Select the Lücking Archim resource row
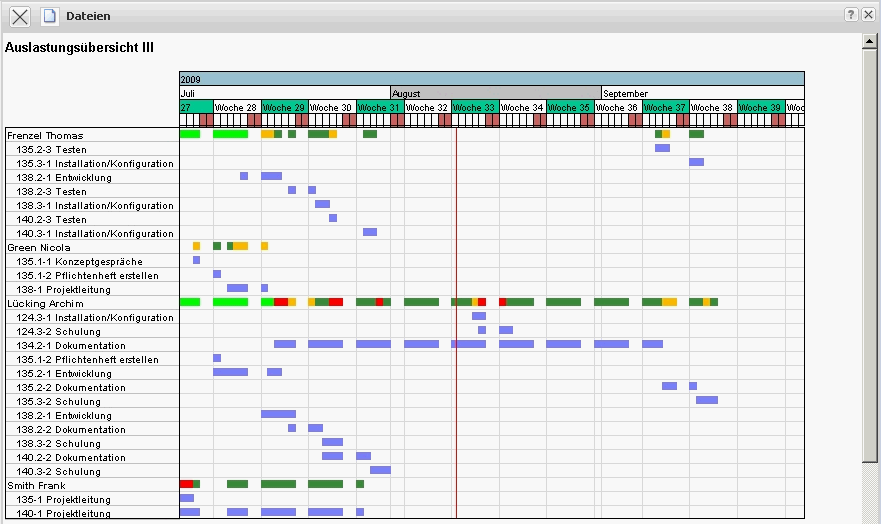Image resolution: width=881 pixels, height=524 pixels. point(45,303)
